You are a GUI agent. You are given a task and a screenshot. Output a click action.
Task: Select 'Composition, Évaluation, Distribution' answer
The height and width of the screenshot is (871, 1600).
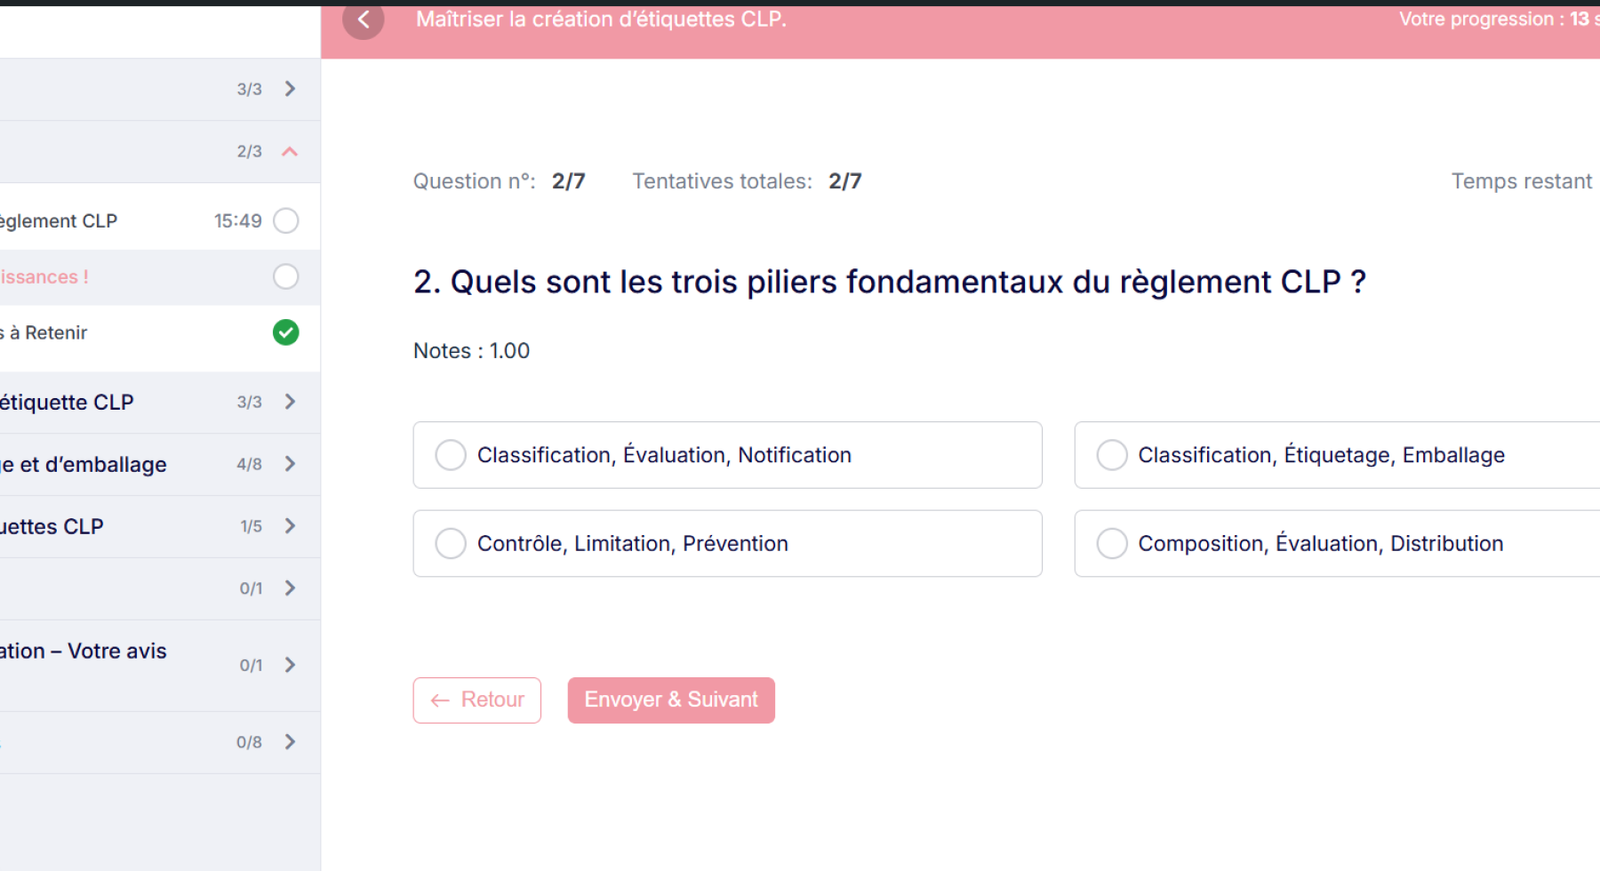(1112, 544)
